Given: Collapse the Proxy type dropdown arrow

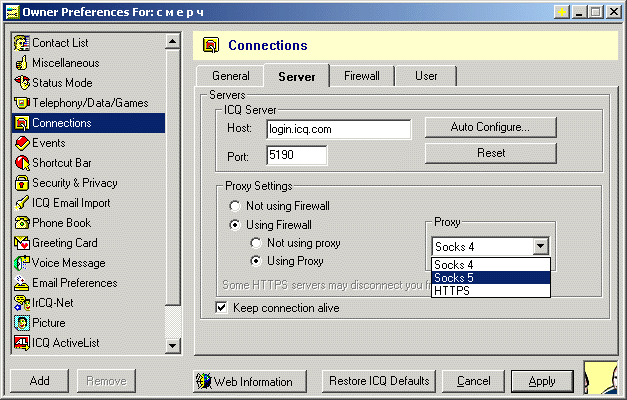Looking at the screenshot, I should click(540, 246).
